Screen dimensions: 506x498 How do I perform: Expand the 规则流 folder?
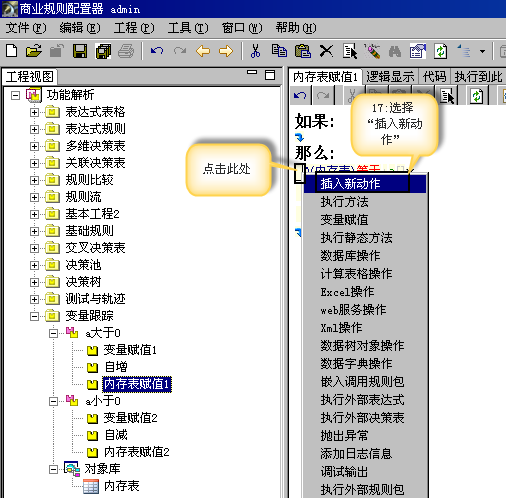34,197
